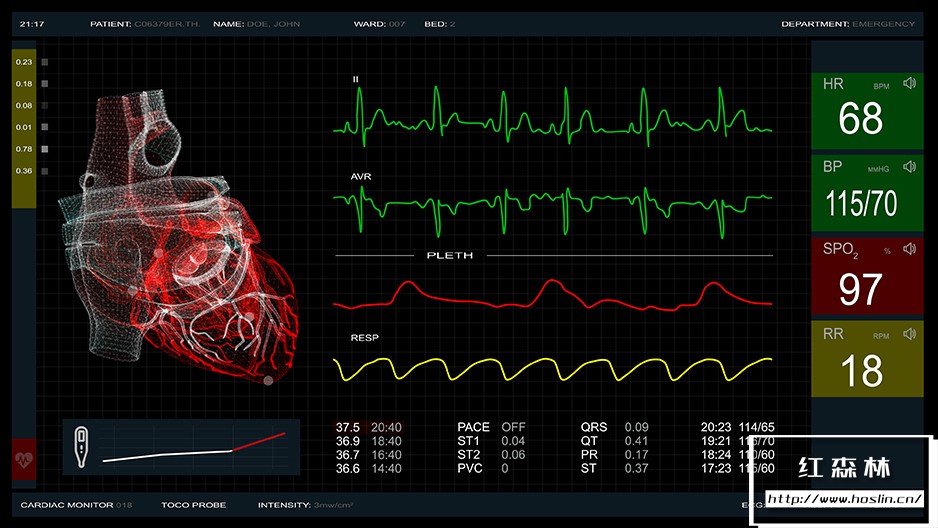This screenshot has width=938, height=528.
Task: Click the AVR ECG waveform
Action: pos(552,210)
